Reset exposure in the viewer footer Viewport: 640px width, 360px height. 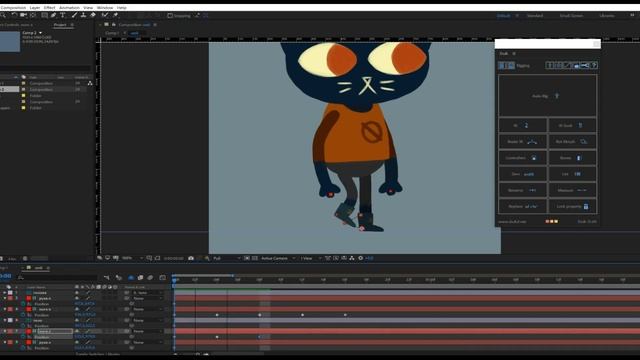pos(360,258)
